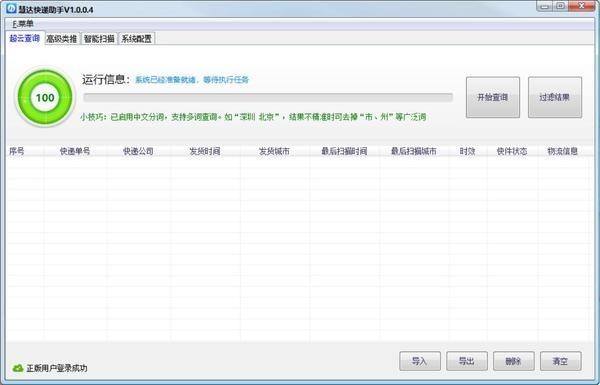Sort by 快递单号 column header
The image size is (600, 385).
[x=75, y=151]
